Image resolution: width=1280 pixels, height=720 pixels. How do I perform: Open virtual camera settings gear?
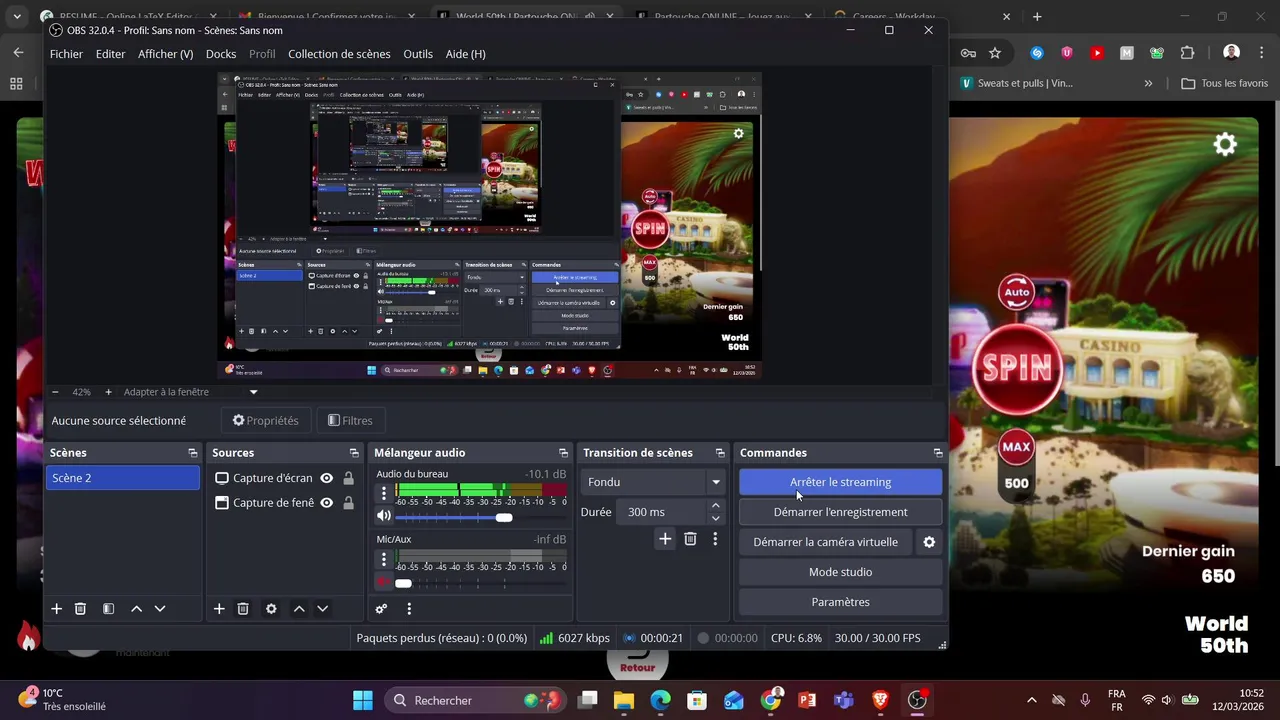point(929,542)
